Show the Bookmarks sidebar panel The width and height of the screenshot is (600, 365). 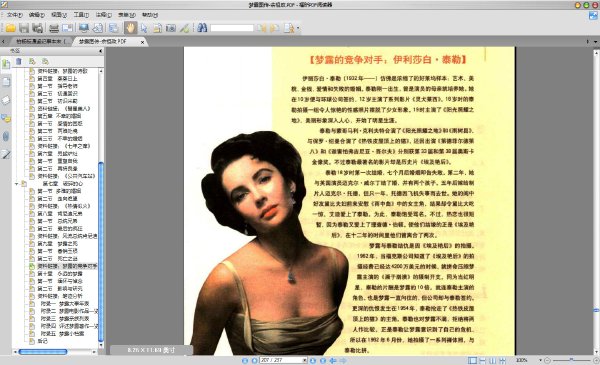tap(6, 64)
